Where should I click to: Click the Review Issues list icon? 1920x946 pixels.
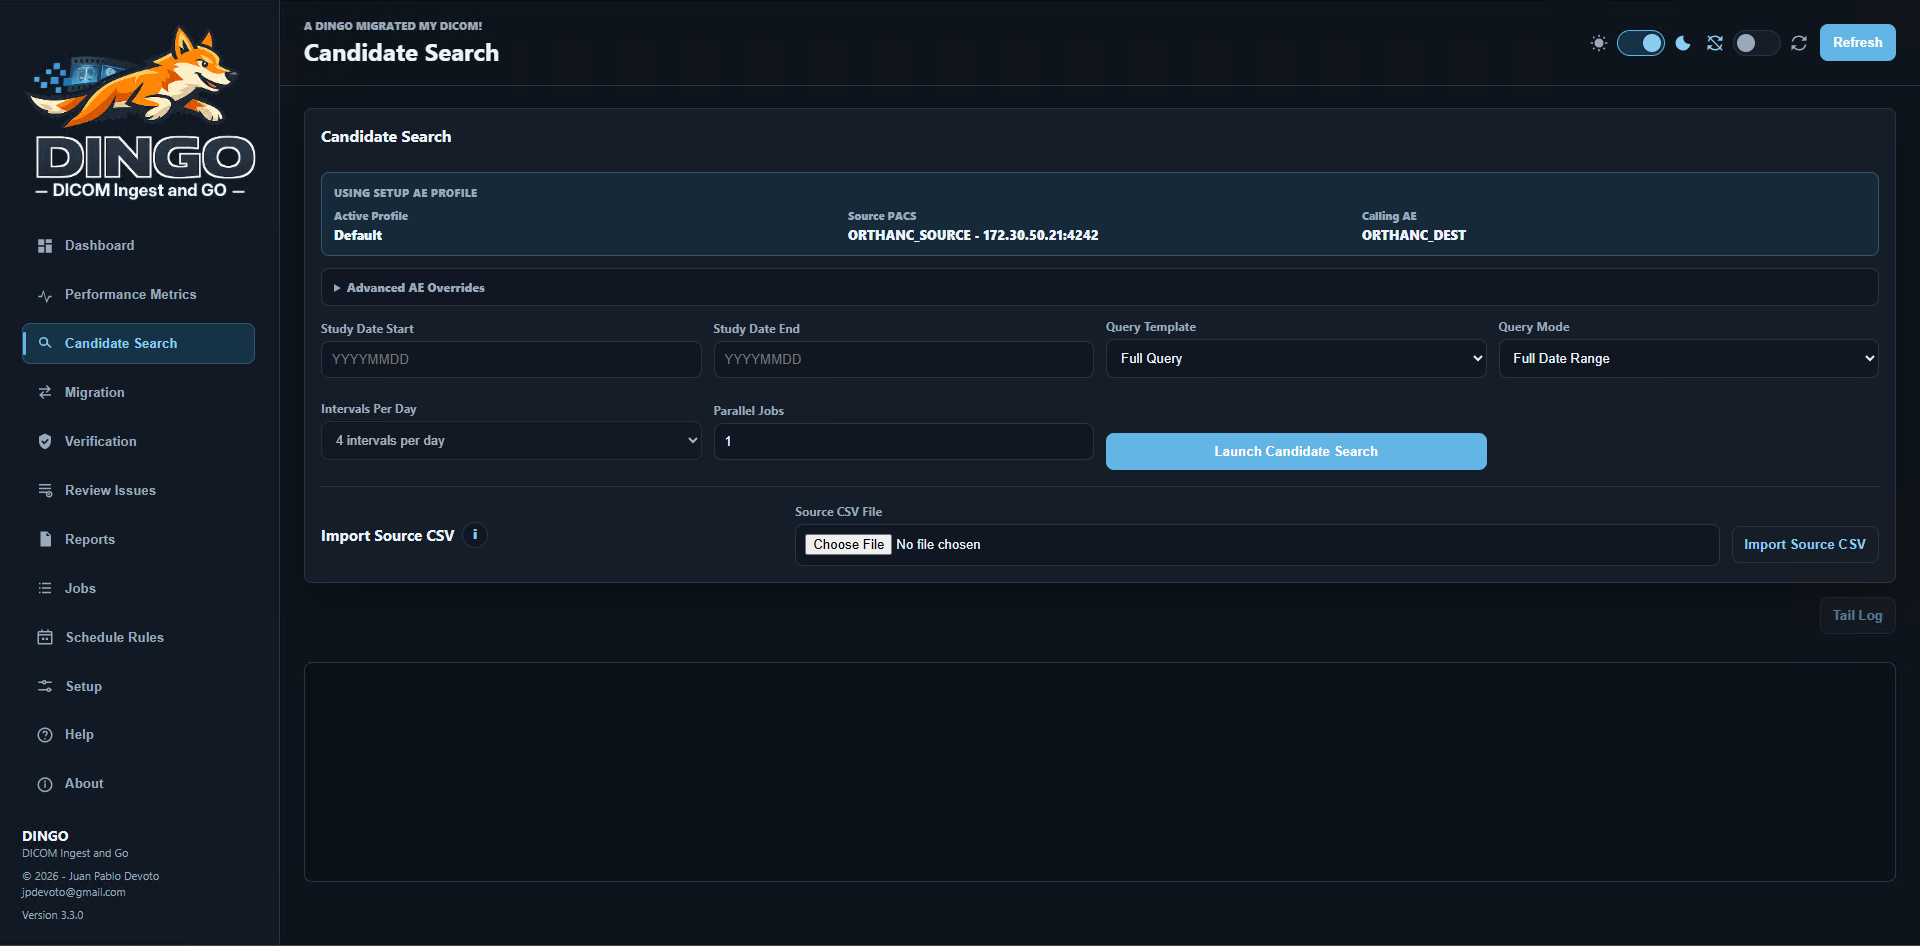point(45,491)
